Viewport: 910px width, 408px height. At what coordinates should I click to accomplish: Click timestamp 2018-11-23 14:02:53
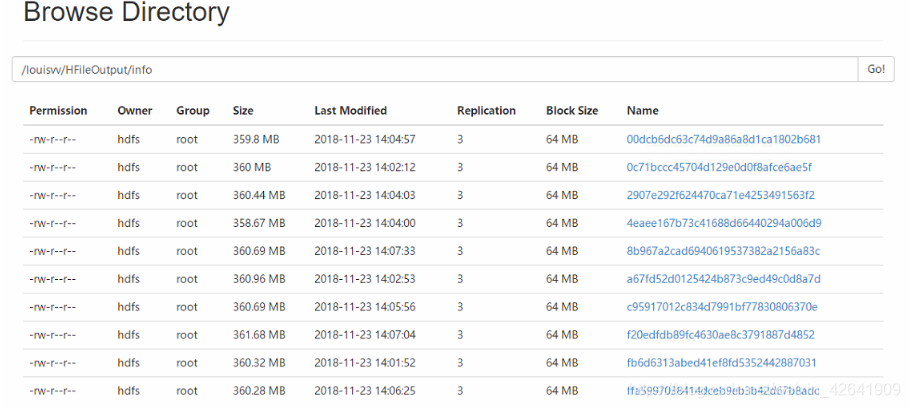365,279
